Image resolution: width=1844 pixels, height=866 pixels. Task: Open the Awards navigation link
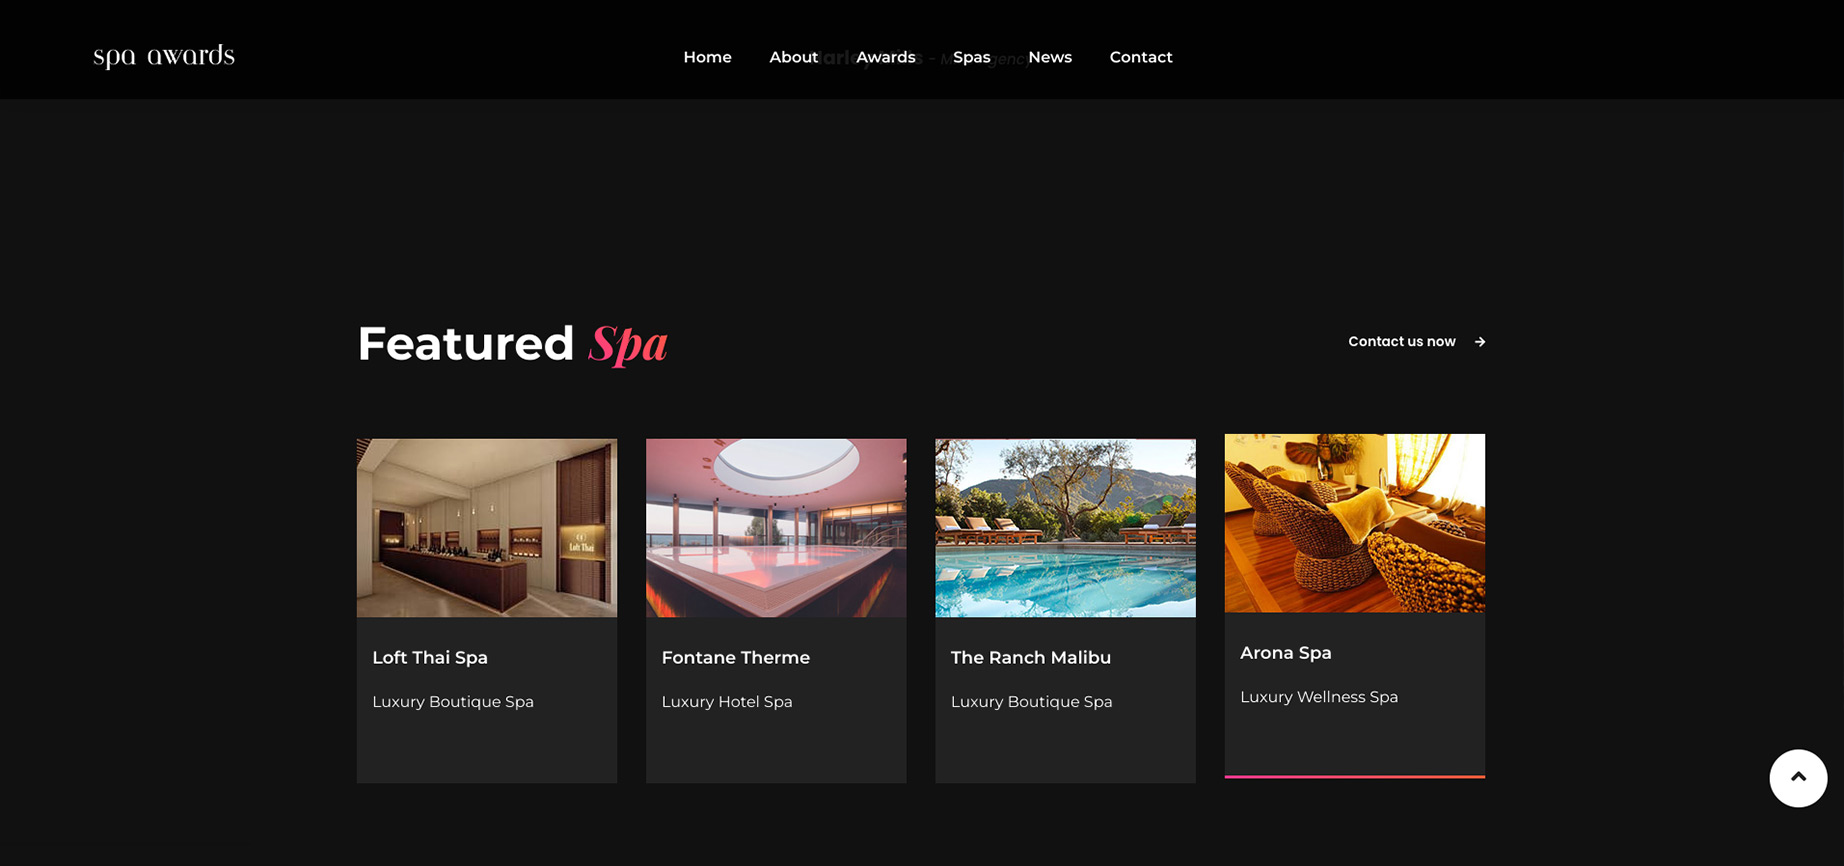tap(885, 57)
